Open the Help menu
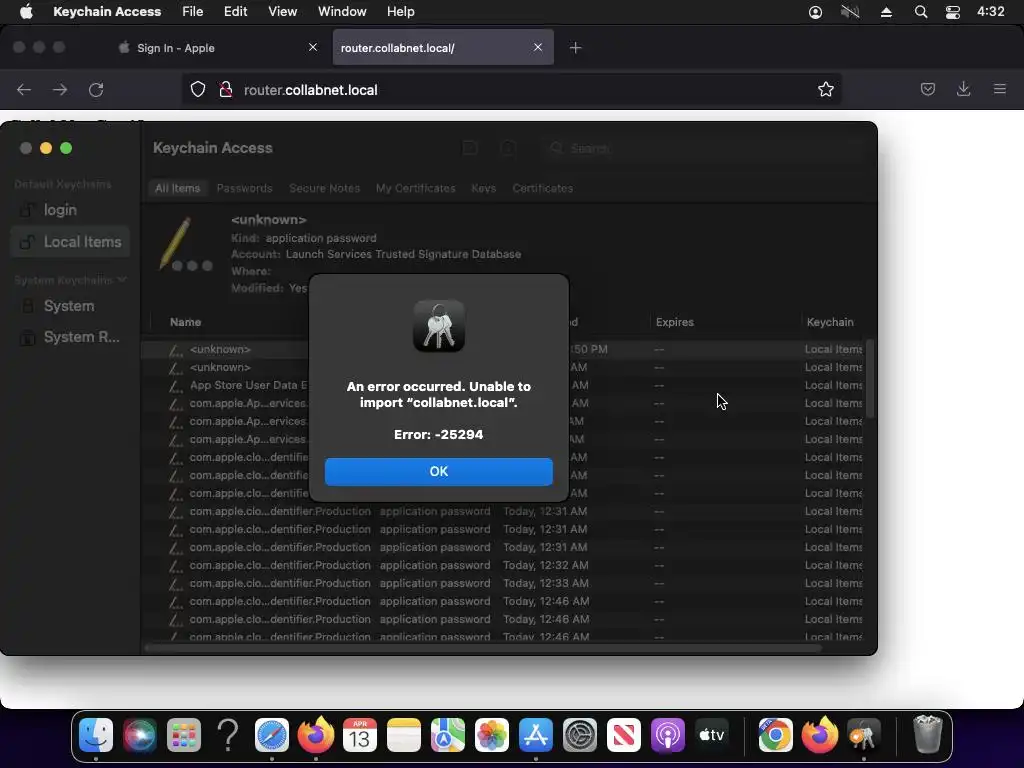 click(400, 11)
